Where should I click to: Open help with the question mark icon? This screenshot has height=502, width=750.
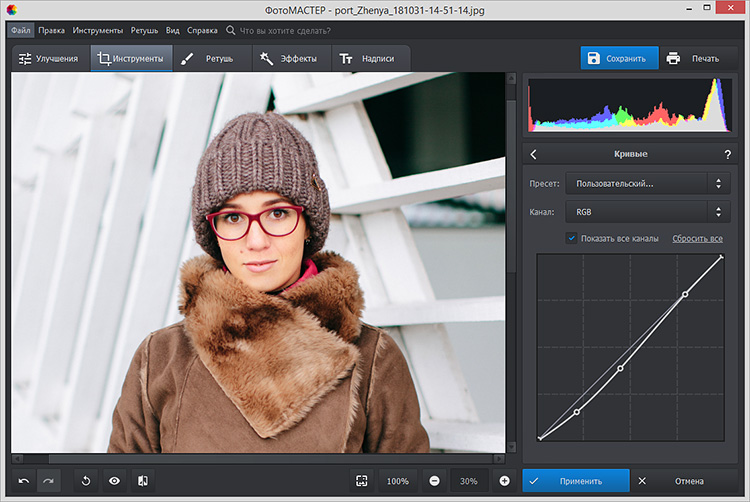click(727, 154)
